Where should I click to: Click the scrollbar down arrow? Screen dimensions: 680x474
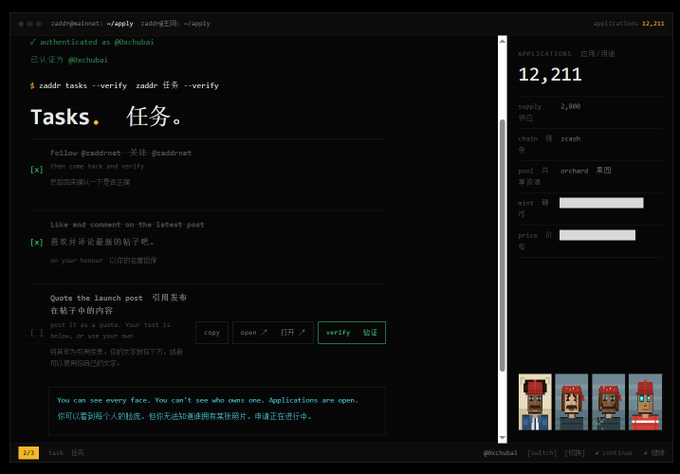pos(502,438)
